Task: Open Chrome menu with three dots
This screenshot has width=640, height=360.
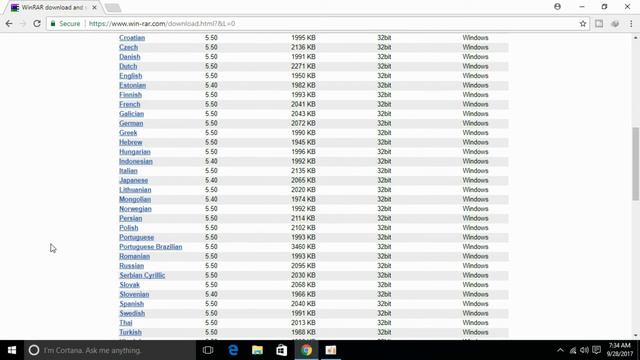Action: click(631, 24)
